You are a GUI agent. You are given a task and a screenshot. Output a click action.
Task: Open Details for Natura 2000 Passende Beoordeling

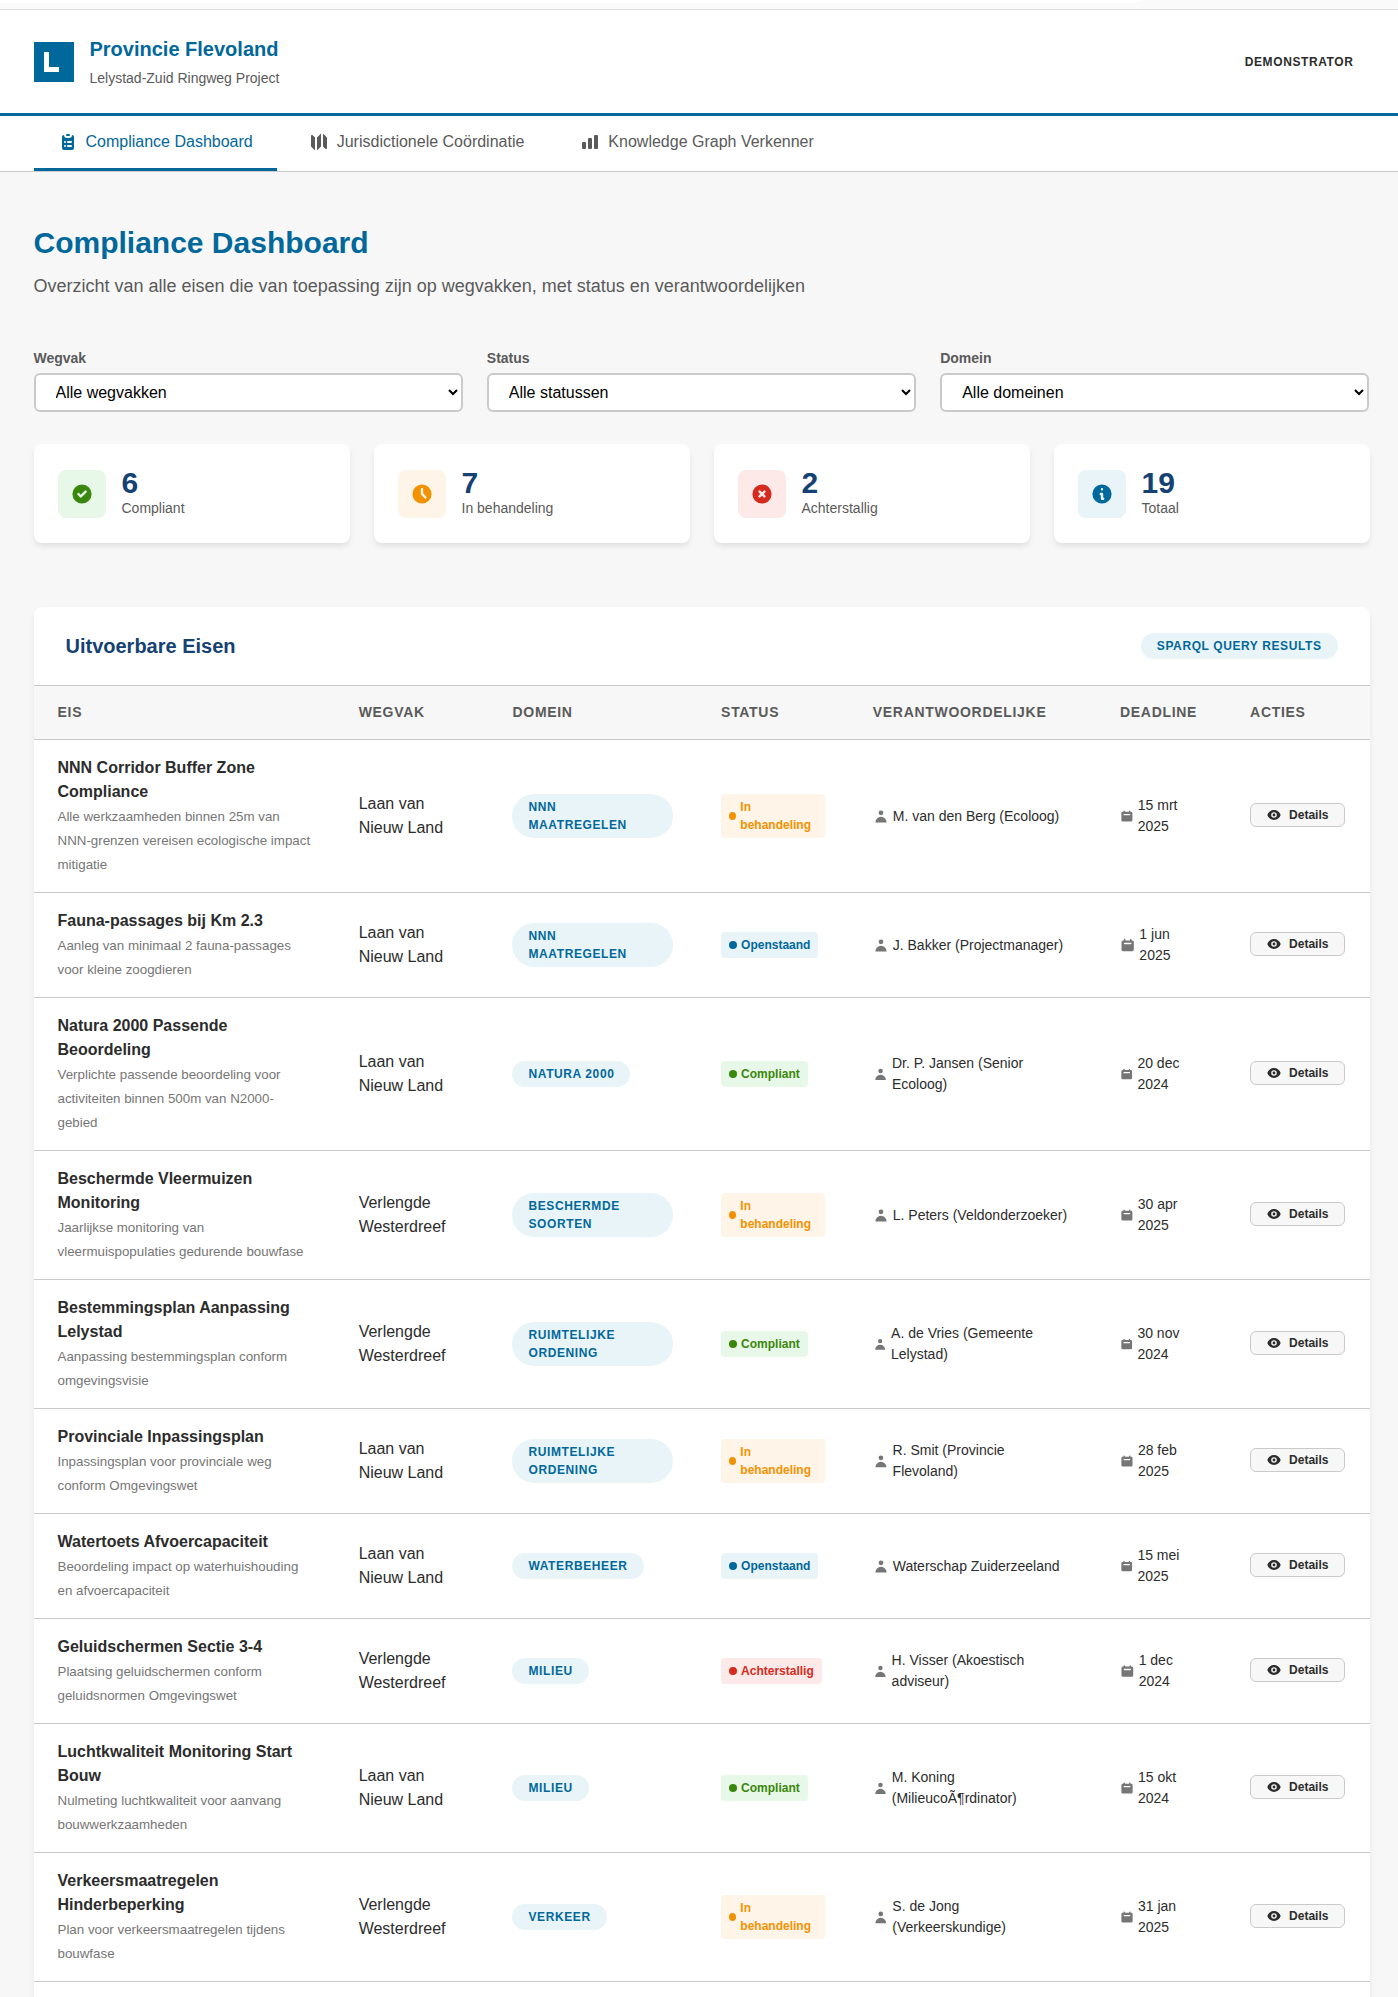(x=1297, y=1074)
